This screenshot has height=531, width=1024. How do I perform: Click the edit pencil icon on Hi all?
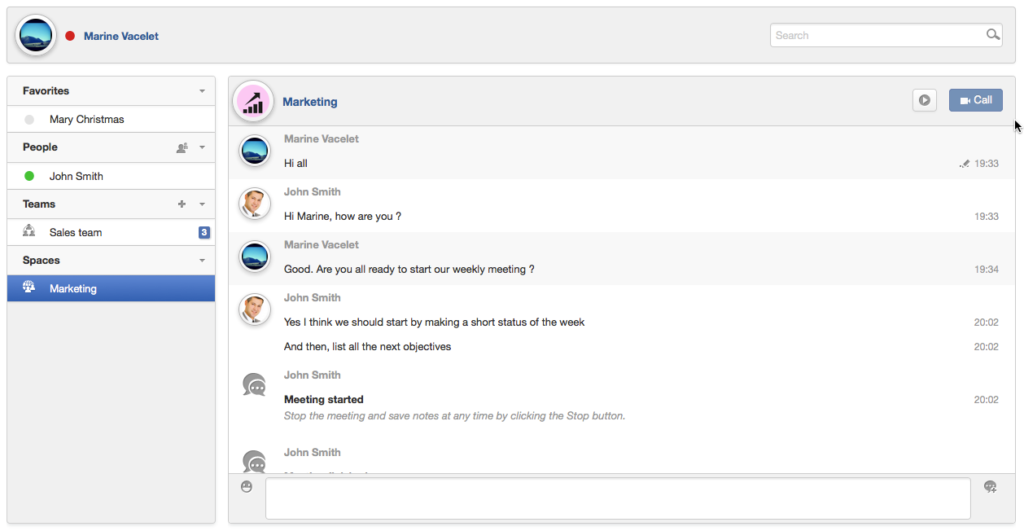point(964,164)
